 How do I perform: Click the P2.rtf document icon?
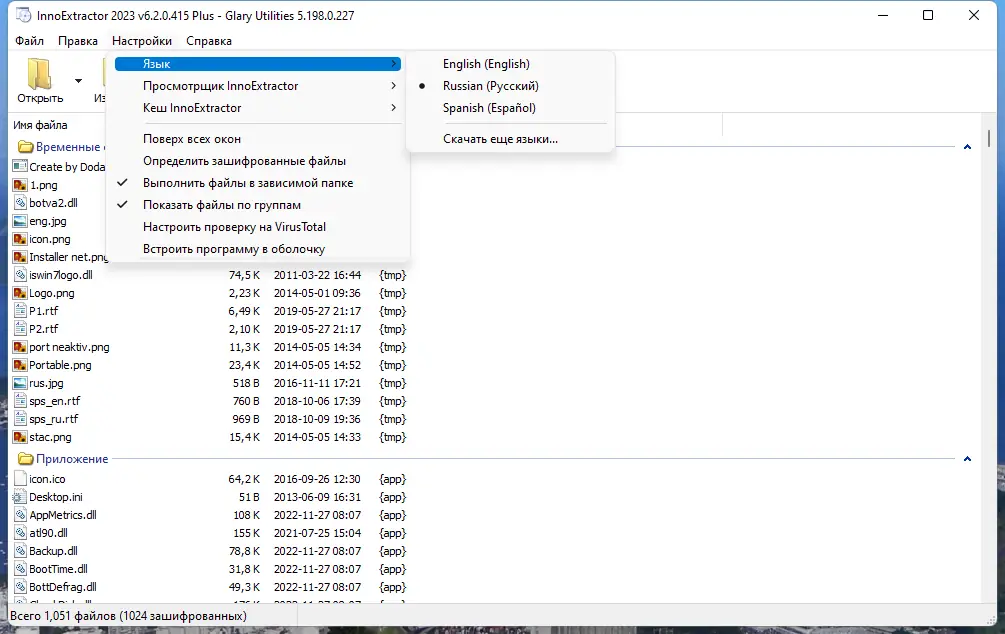pyautogui.click(x=20, y=329)
